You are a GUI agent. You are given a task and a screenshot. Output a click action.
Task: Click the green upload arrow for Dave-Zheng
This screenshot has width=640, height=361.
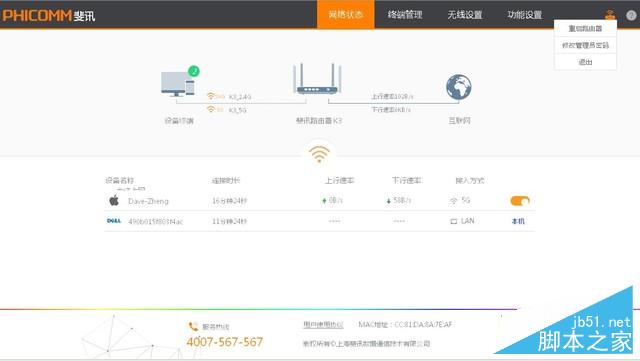[324, 201]
